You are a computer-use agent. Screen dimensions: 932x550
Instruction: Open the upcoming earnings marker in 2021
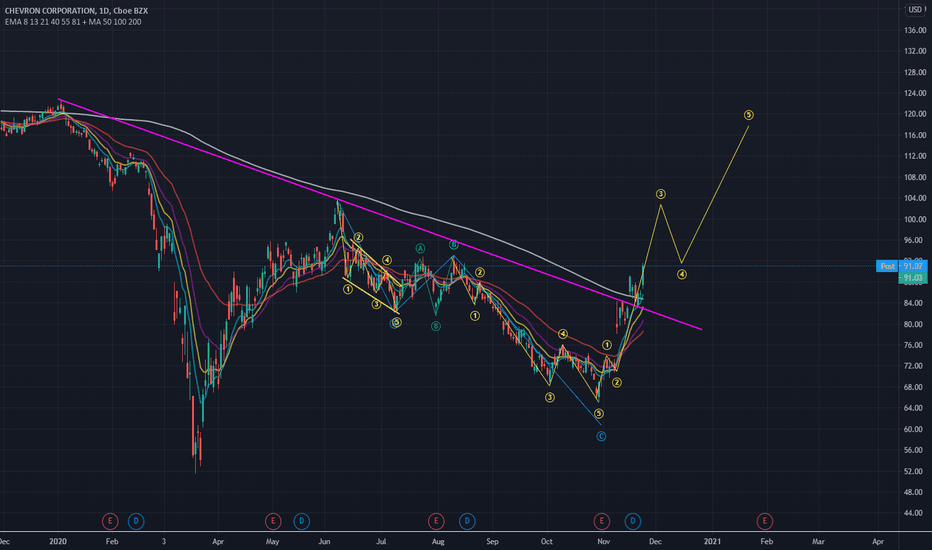764,521
